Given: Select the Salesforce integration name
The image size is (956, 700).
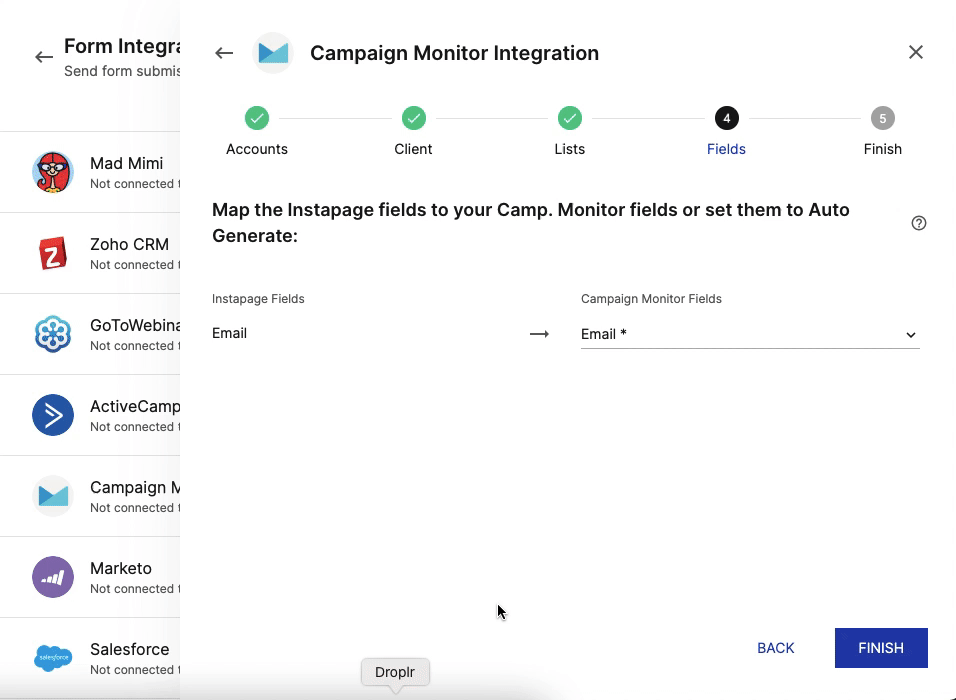Looking at the screenshot, I should click(130, 649).
